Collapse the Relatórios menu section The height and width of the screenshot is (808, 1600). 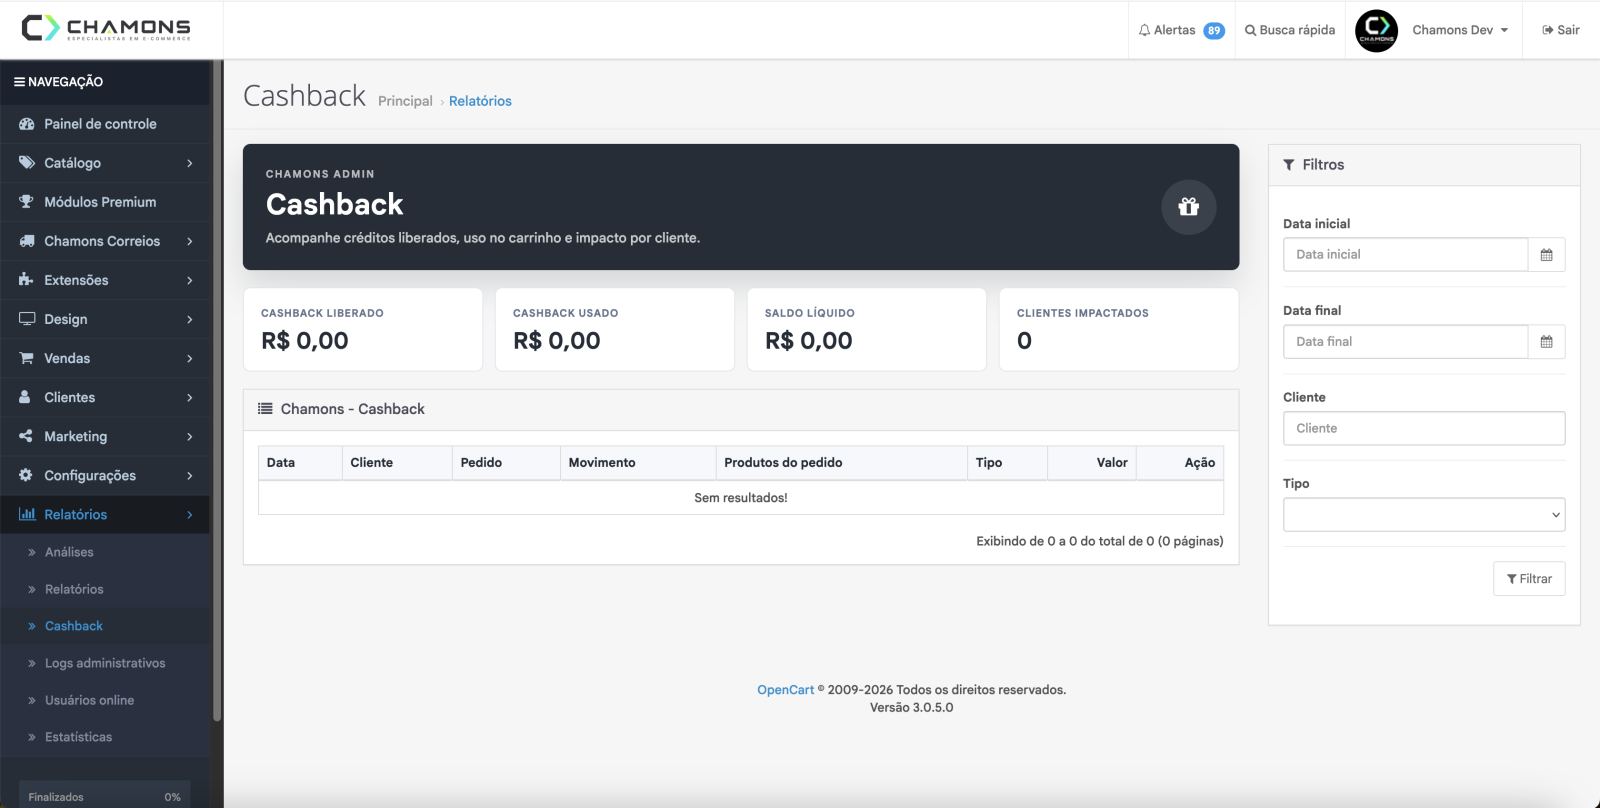click(189, 514)
